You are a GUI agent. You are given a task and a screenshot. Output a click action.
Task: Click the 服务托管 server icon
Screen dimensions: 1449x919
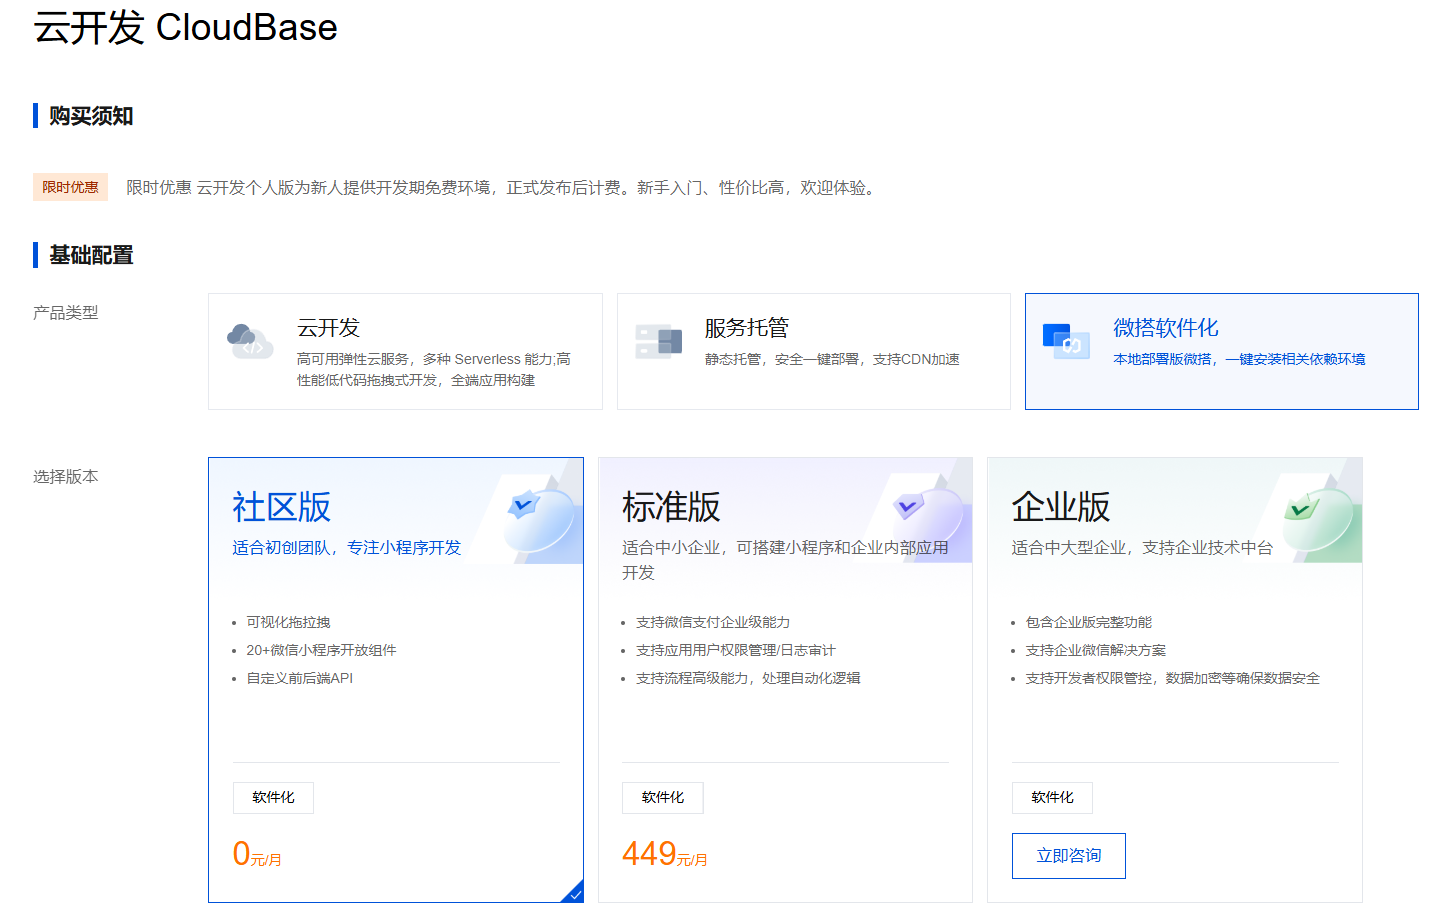click(659, 342)
